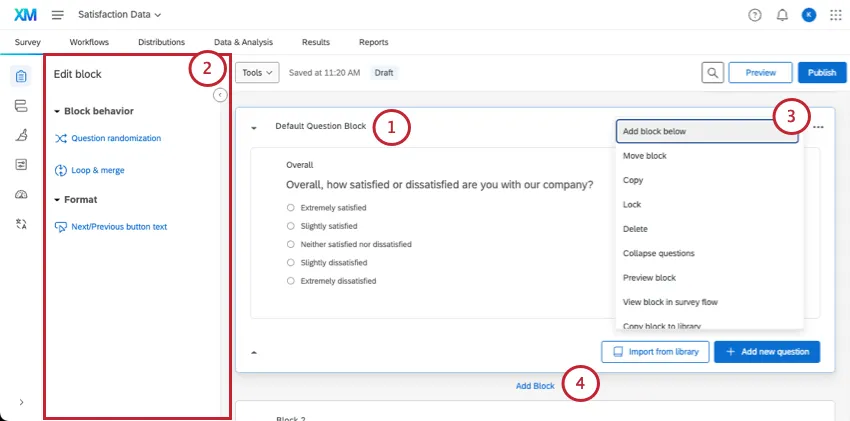This screenshot has height=421, width=850.
Task: Click the Publish button
Action: click(x=821, y=73)
